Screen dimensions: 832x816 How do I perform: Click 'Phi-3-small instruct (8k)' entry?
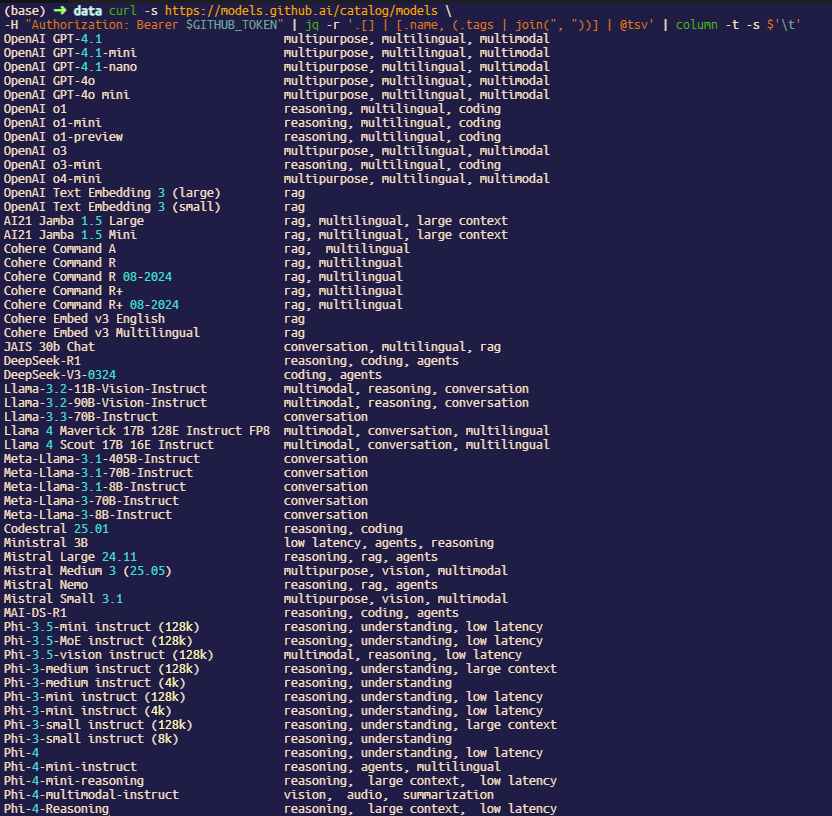(x=91, y=739)
